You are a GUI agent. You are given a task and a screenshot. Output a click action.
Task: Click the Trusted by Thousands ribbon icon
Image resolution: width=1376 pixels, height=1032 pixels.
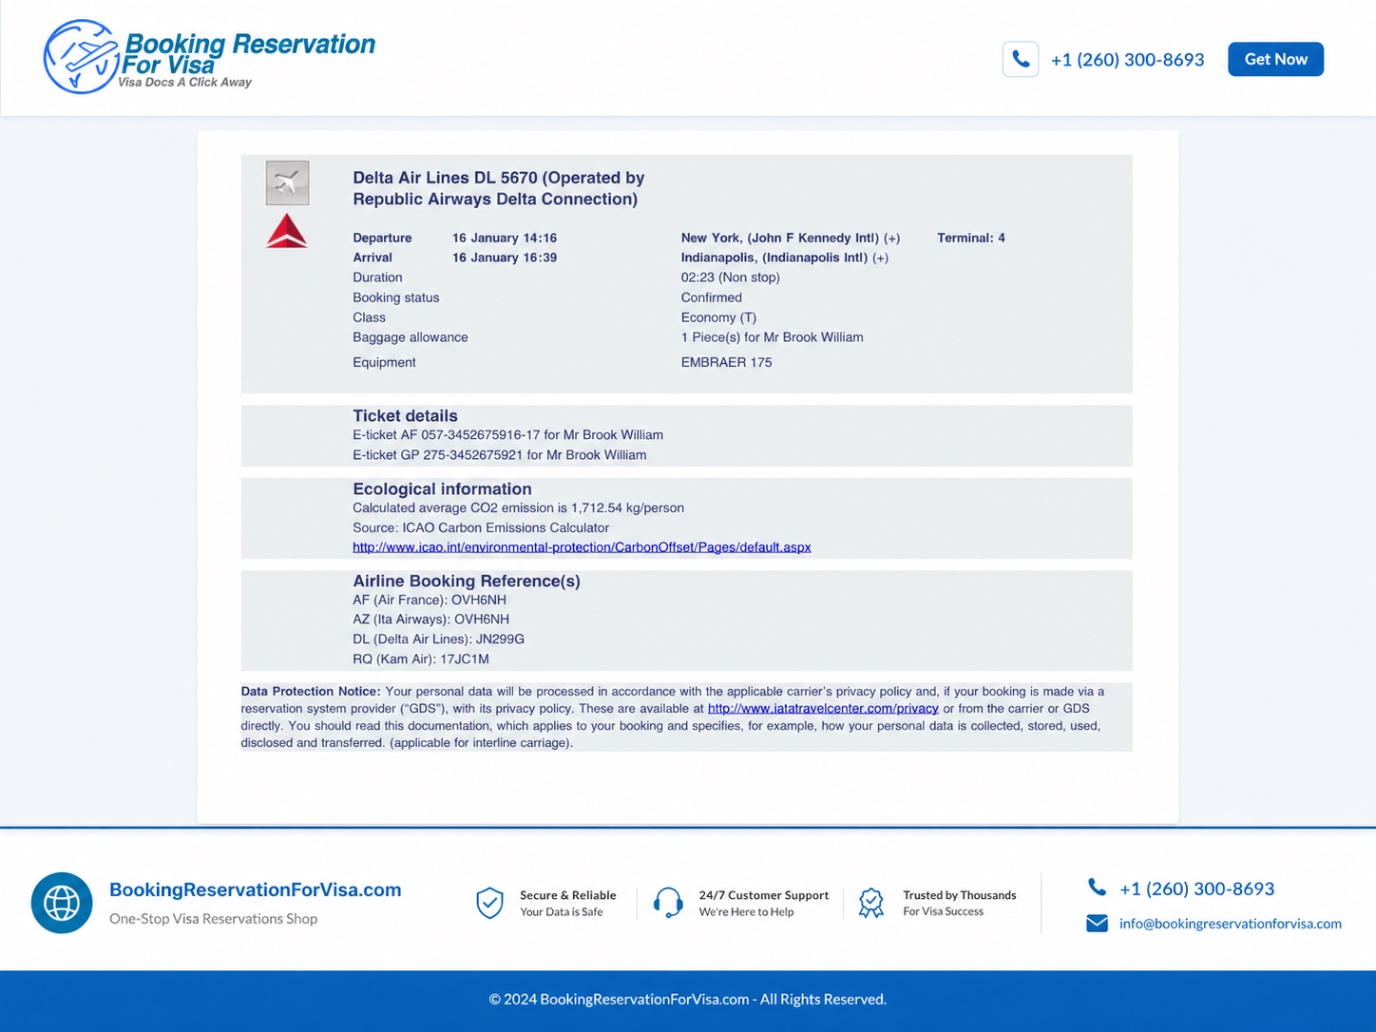871,903
